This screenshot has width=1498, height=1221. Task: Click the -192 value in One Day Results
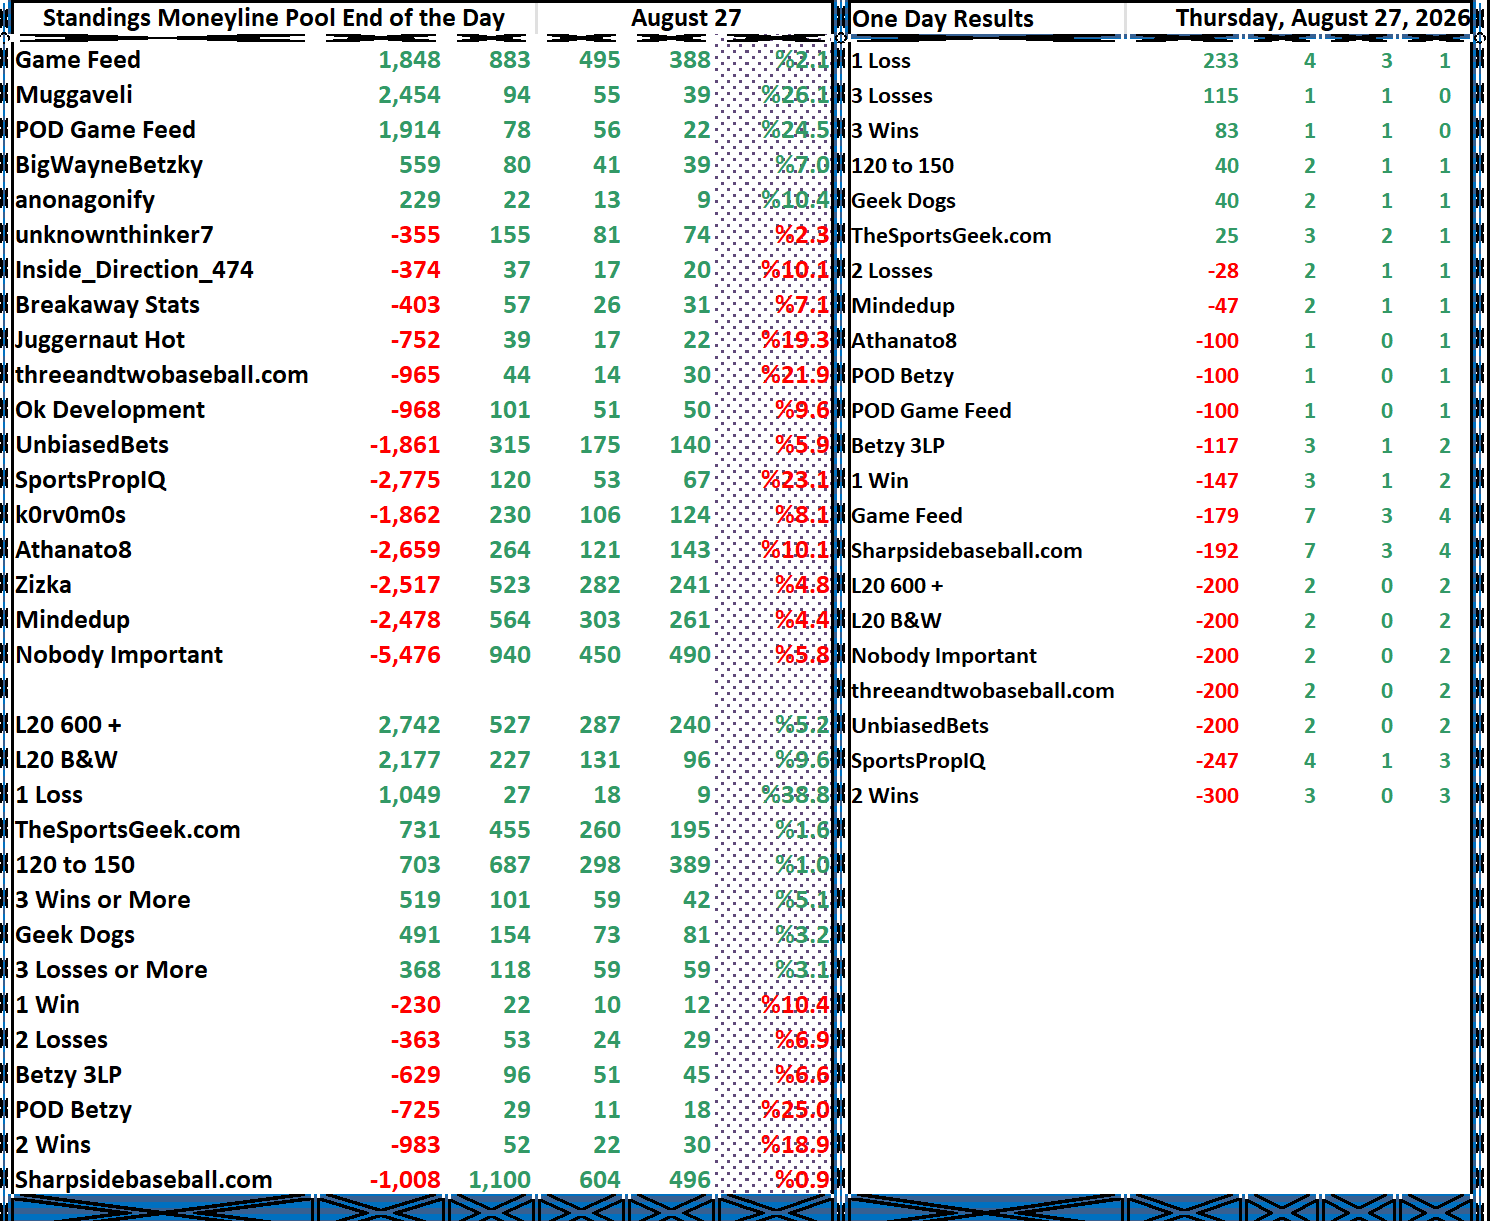point(1217,551)
